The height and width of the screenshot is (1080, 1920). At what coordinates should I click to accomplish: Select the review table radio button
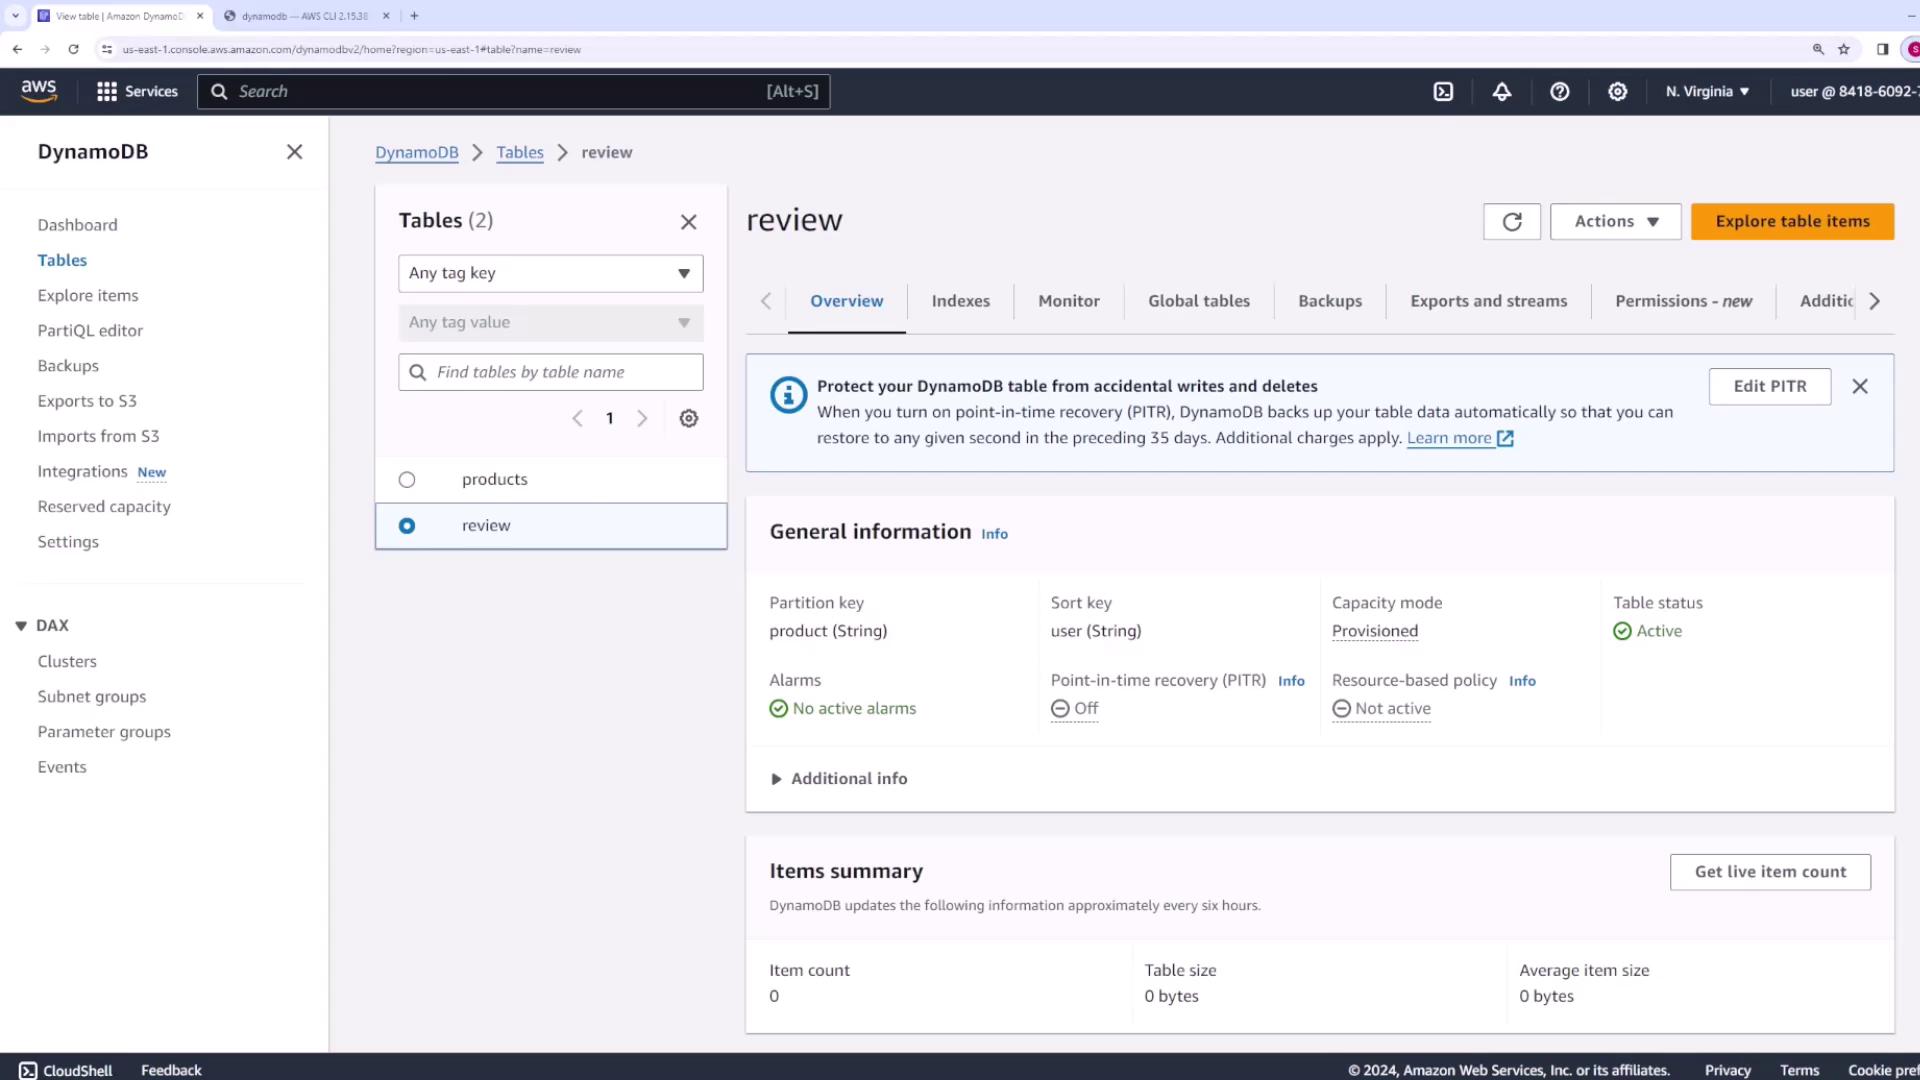(407, 526)
